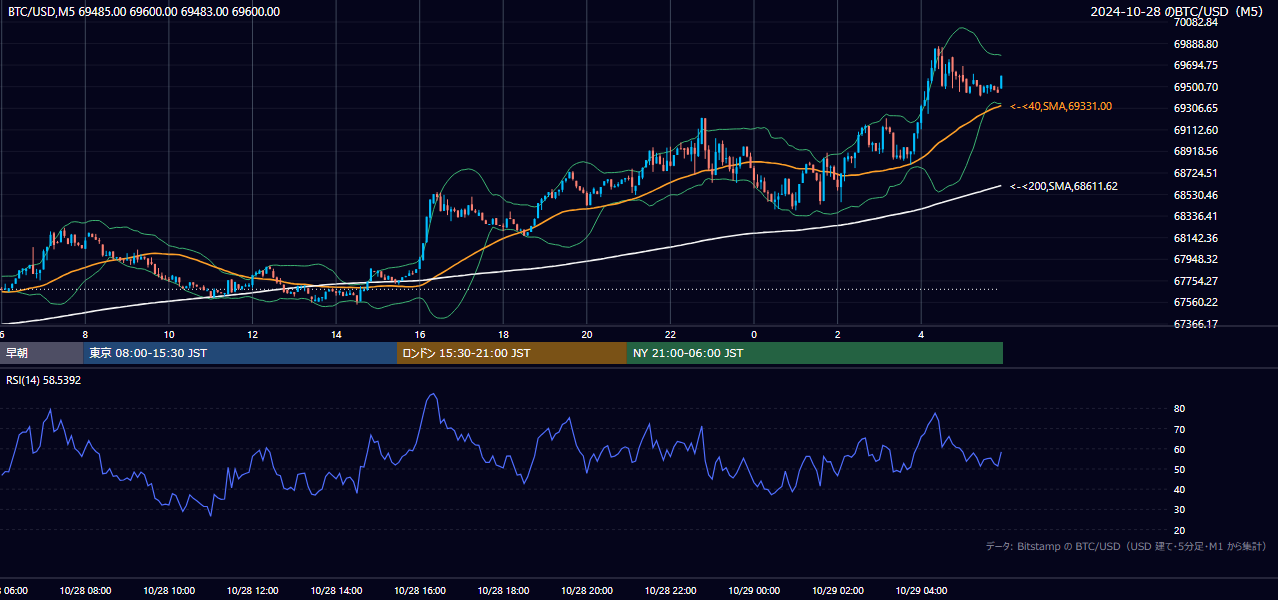Image resolution: width=1278 pixels, height=600 pixels.
Task: Select the 早朝 session bar
Action: point(41,353)
